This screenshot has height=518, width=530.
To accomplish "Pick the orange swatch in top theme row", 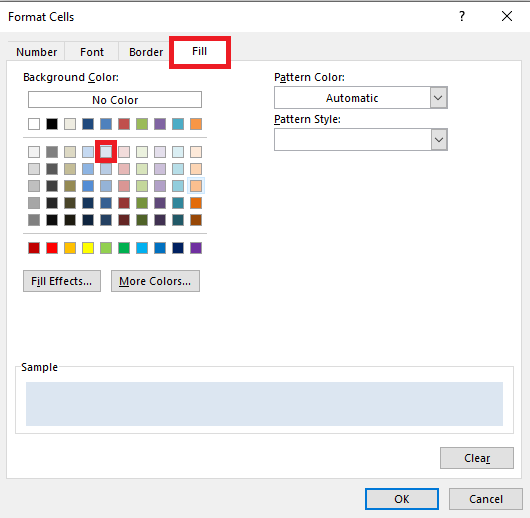I will [196, 124].
